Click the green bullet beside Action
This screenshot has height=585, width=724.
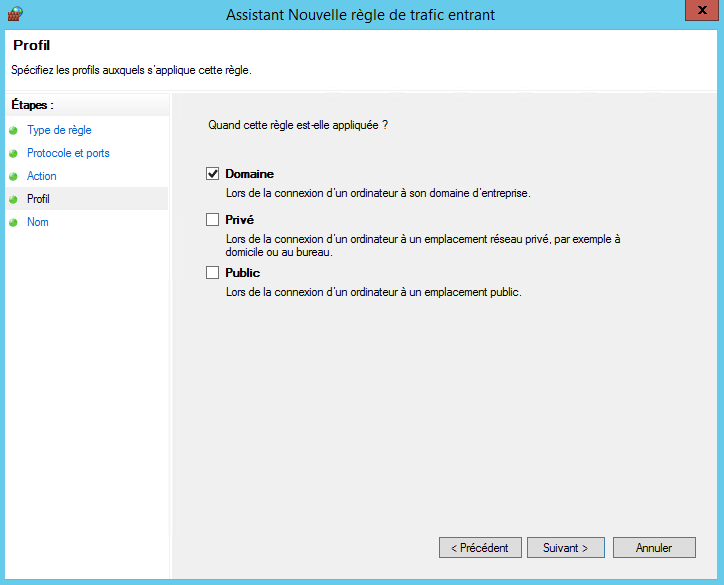pos(13,177)
